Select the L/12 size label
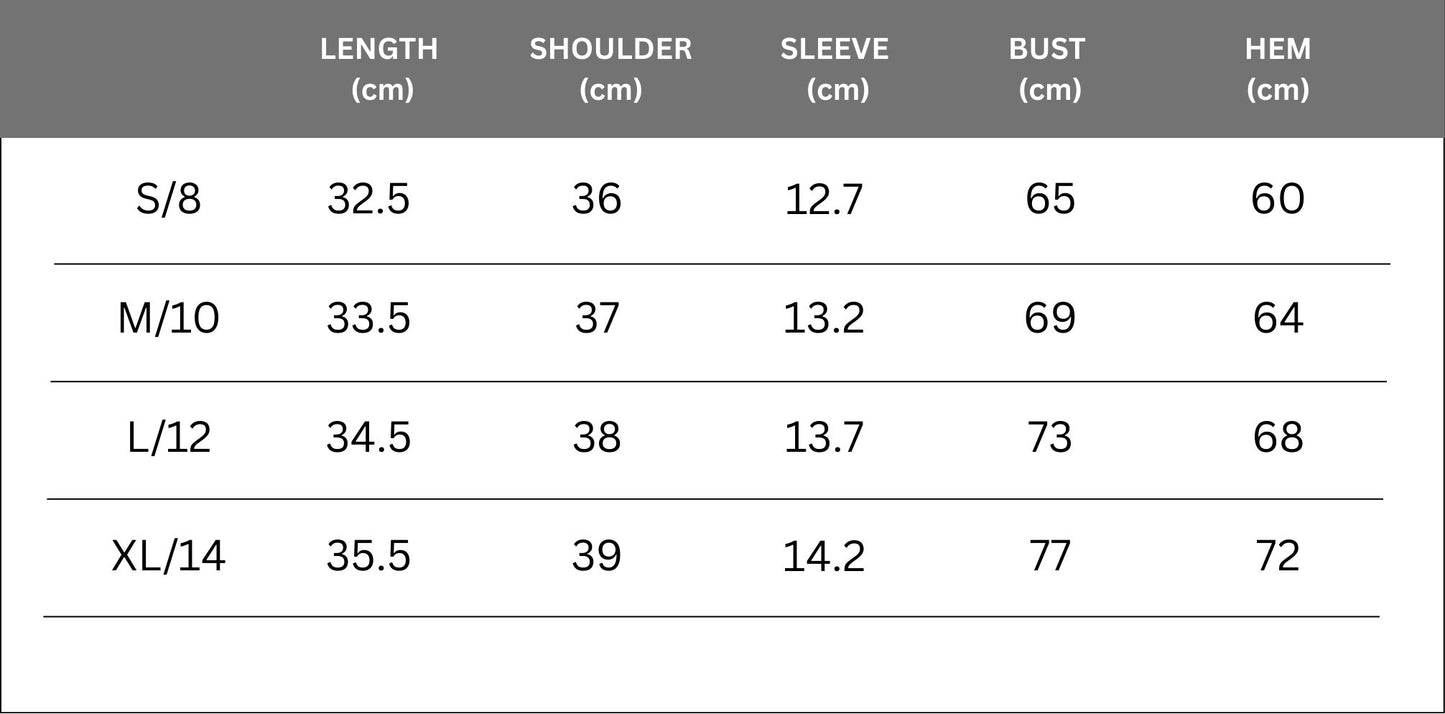 click(x=169, y=438)
